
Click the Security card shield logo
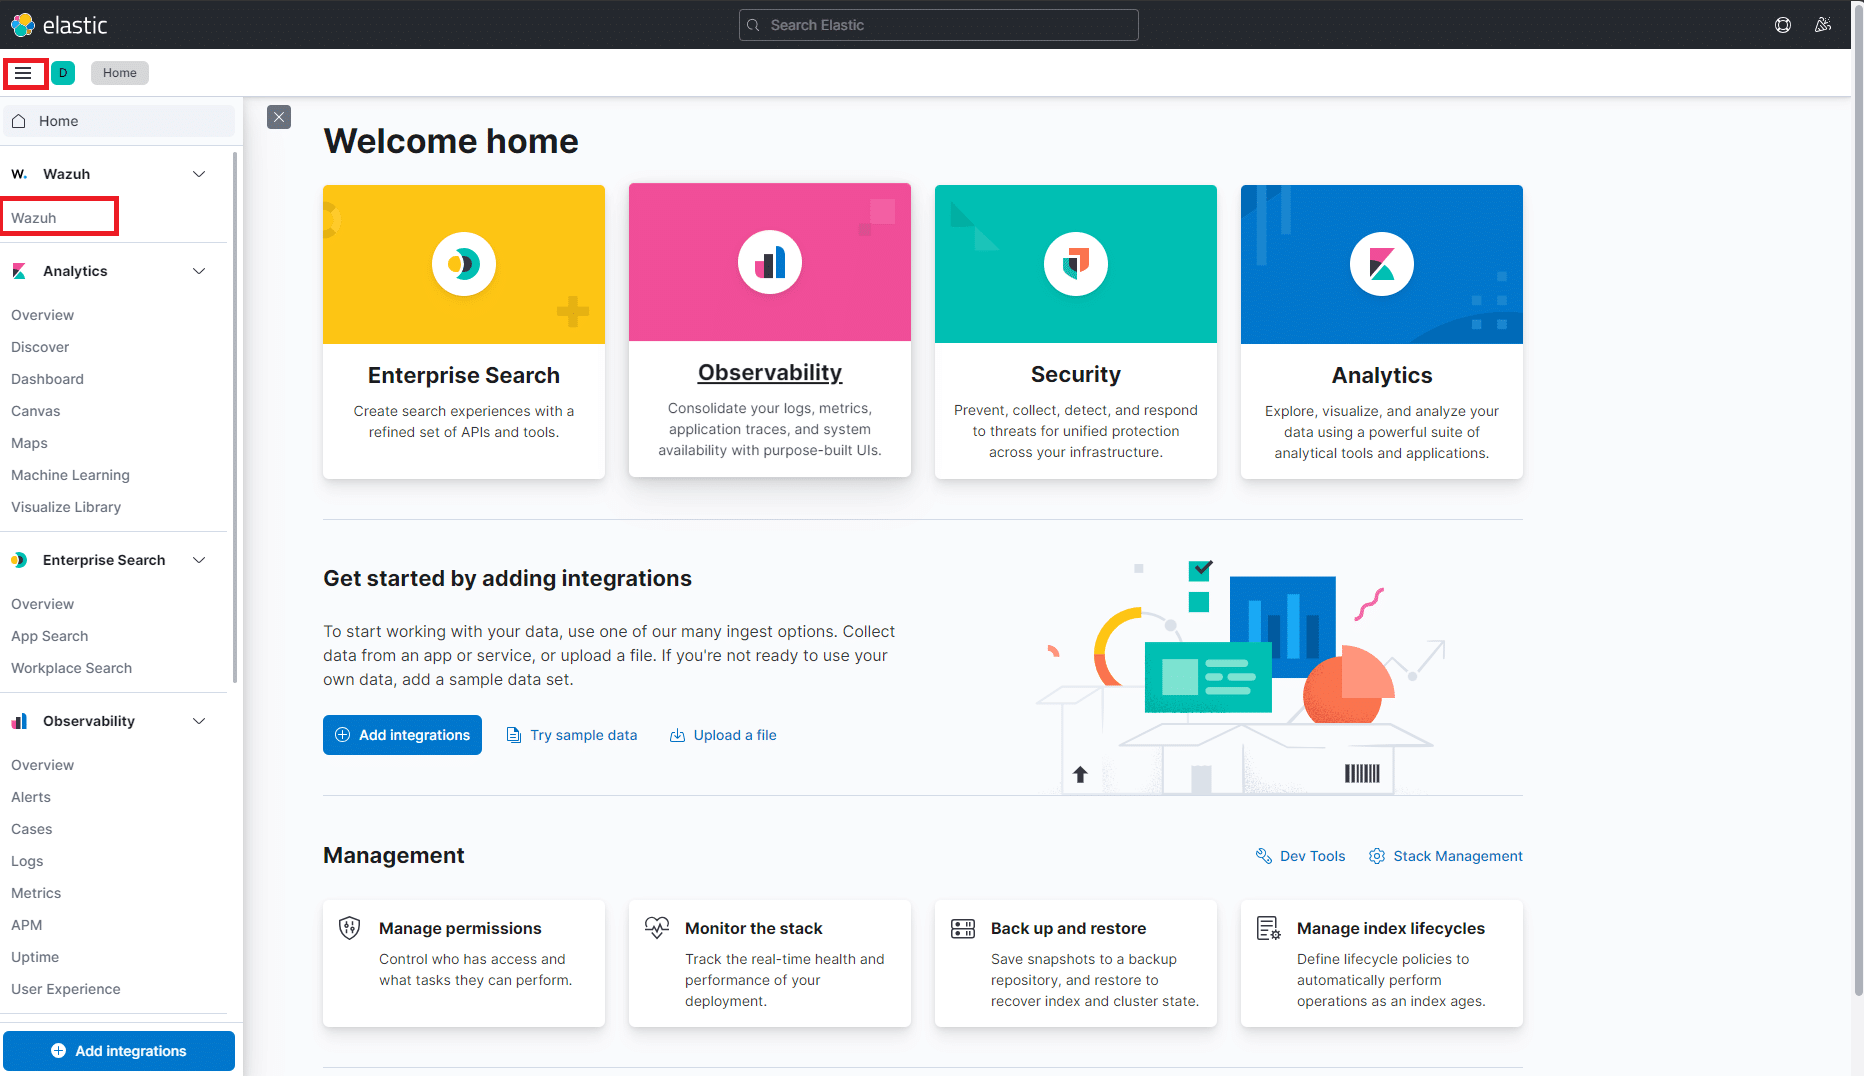(1076, 264)
